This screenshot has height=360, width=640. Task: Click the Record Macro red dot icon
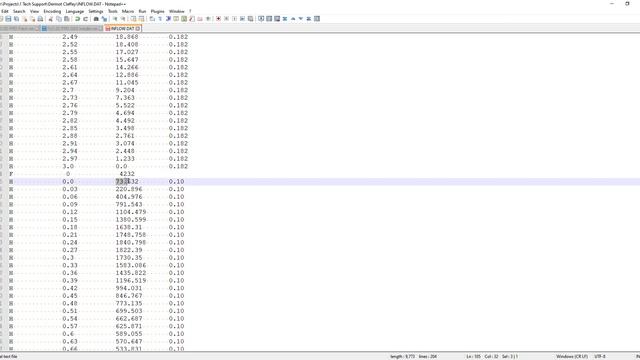(218, 19)
